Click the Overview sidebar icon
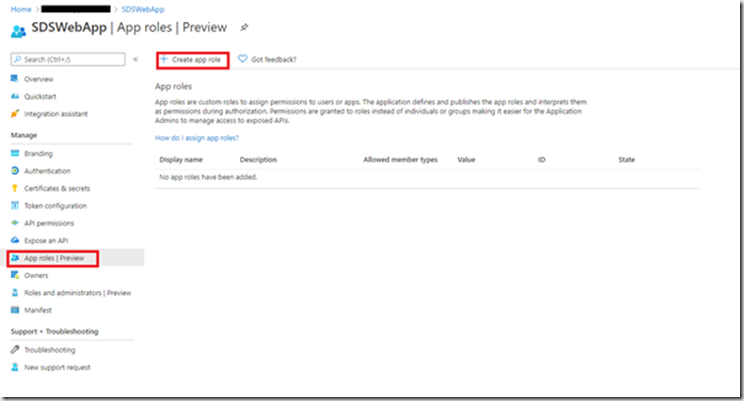The height and width of the screenshot is (401, 744). [x=15, y=79]
